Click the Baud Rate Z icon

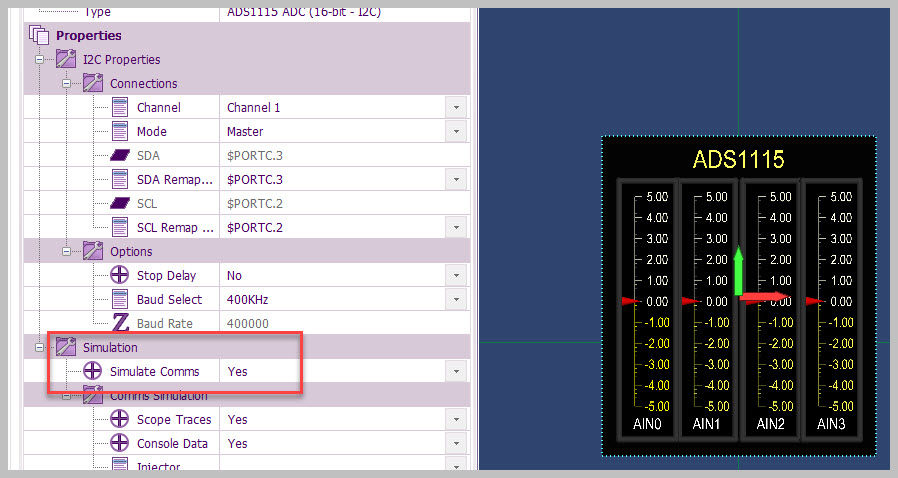120,323
